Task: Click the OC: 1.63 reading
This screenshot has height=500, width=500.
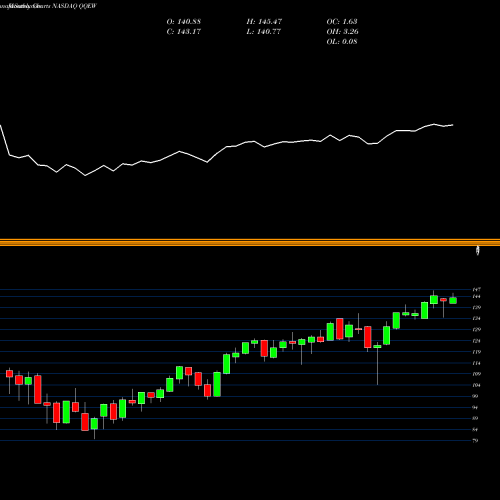Action: pos(342,22)
